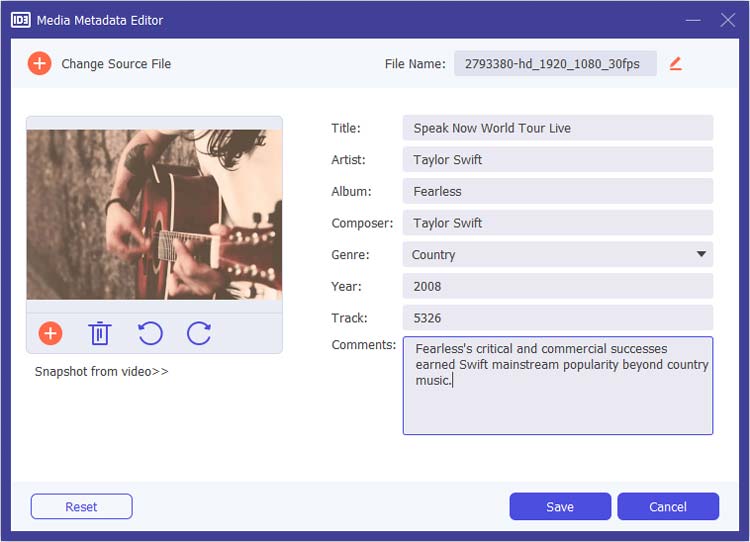Click the ID3 app icon in title bar
Screen dimensions: 750x542
(21, 20)
